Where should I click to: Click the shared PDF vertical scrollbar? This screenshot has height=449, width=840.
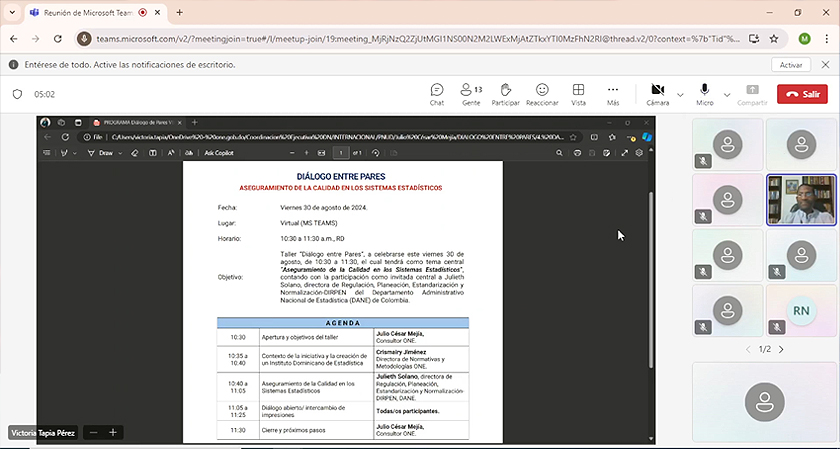pyautogui.click(x=651, y=279)
